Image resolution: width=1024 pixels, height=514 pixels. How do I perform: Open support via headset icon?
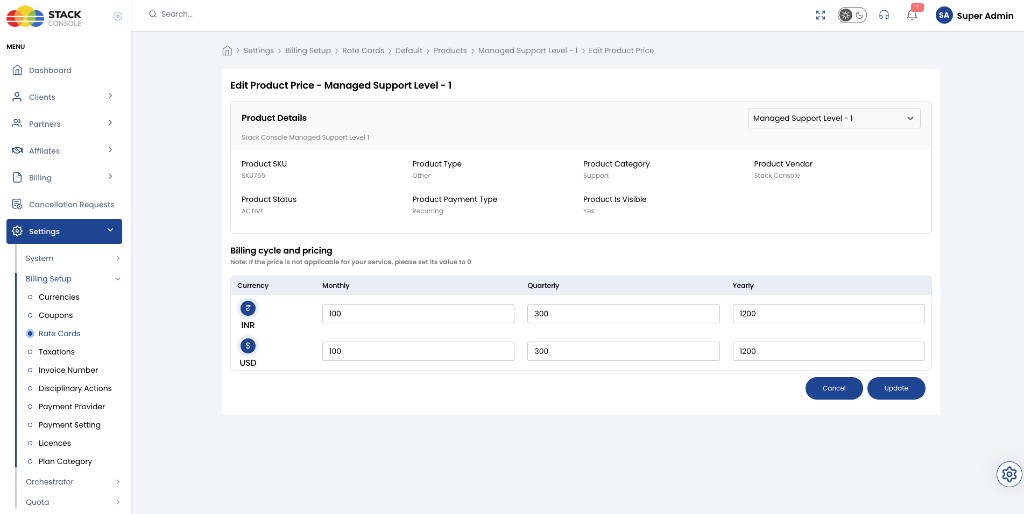point(884,15)
